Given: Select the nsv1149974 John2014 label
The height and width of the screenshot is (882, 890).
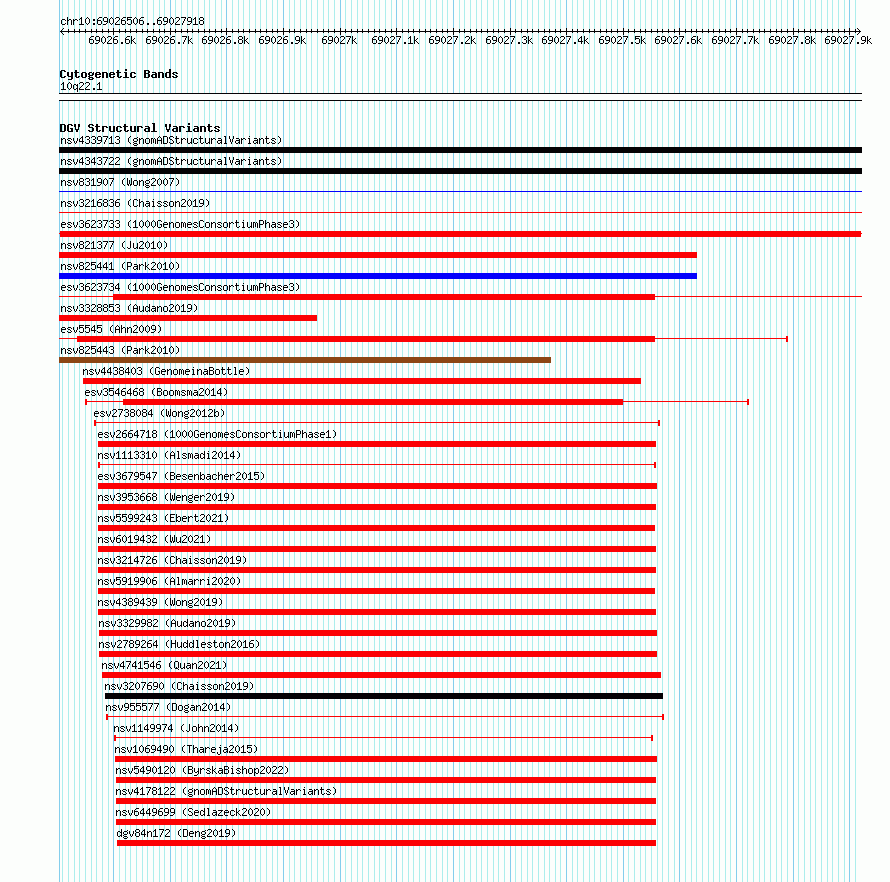Looking at the screenshot, I should pyautogui.click(x=177, y=728).
